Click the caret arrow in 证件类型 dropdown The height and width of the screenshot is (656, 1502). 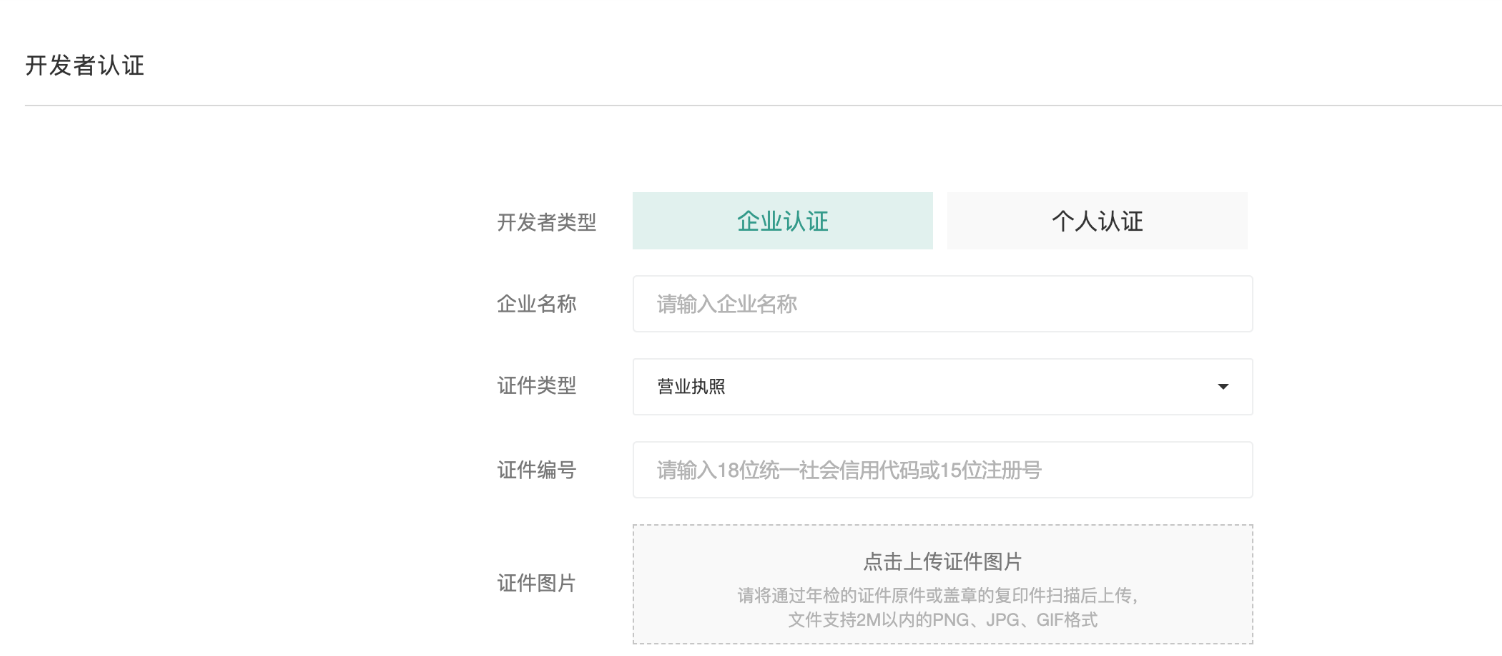(x=1222, y=387)
